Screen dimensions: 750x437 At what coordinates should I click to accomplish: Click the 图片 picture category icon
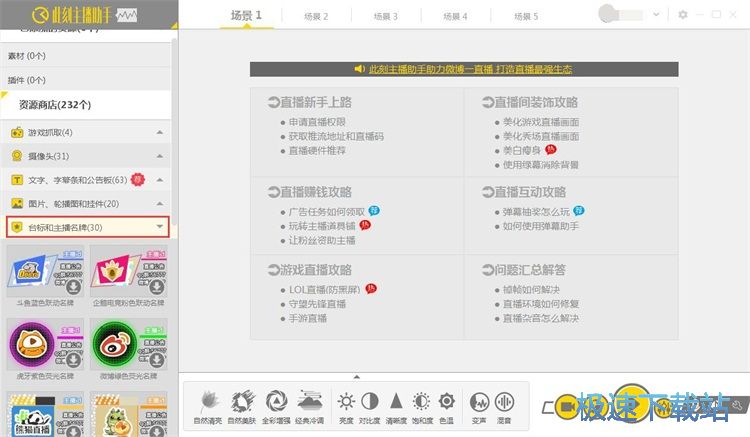pyautogui.click(x=17, y=204)
